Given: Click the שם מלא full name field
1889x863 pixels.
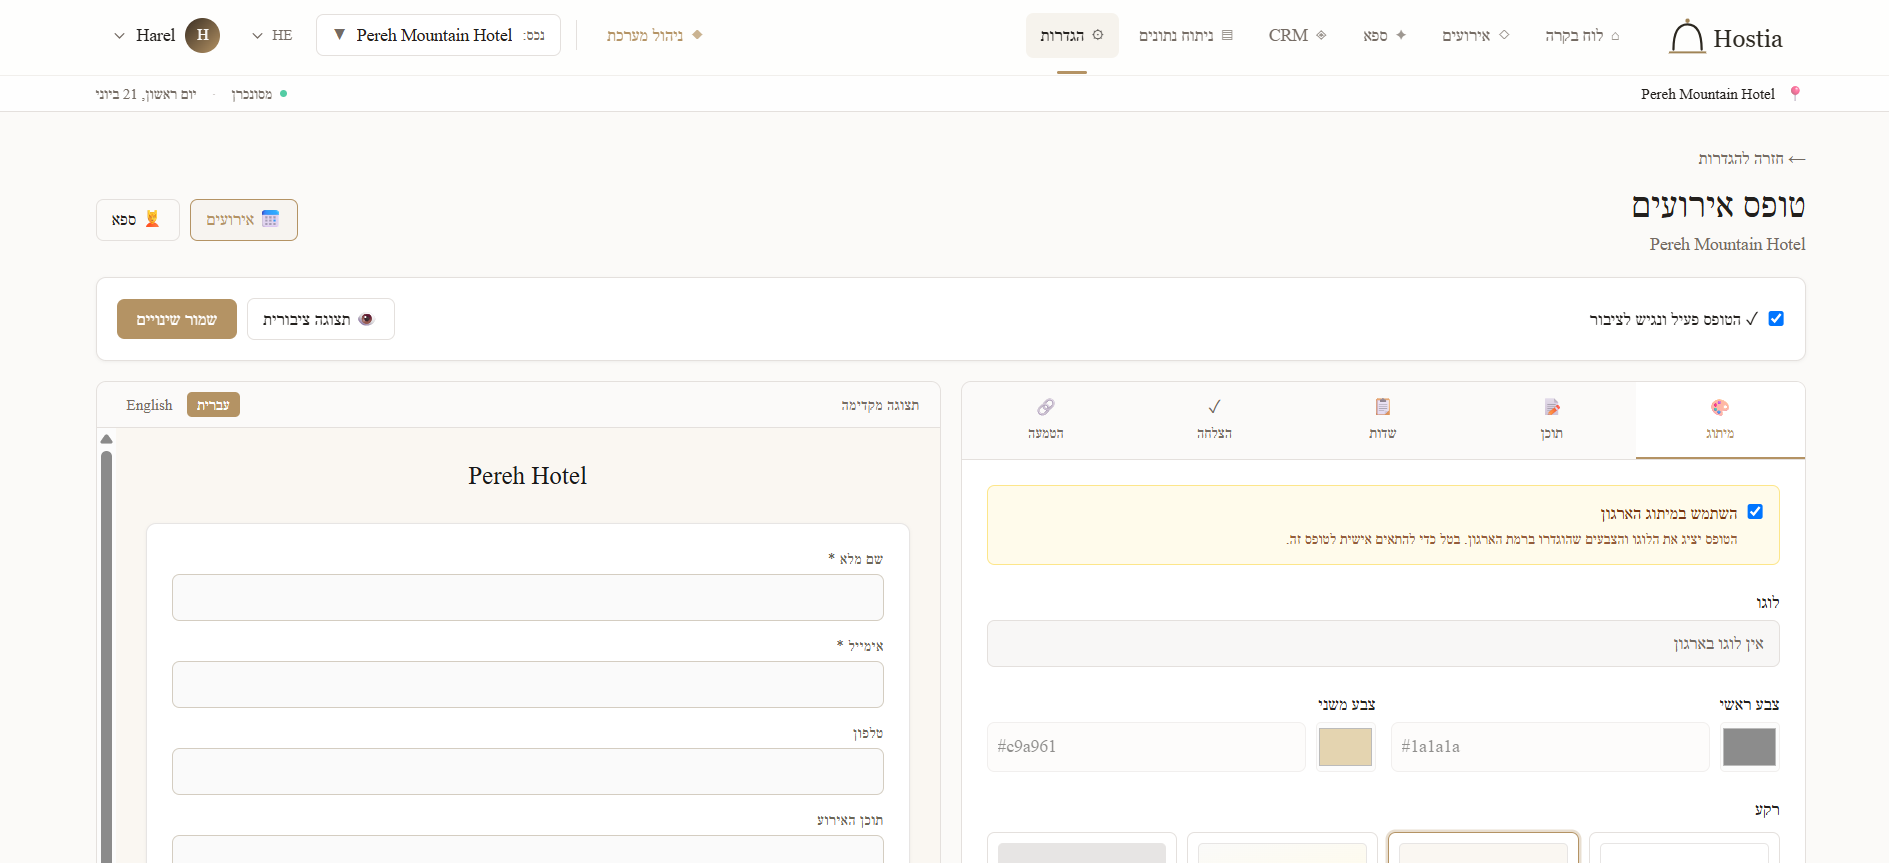Looking at the screenshot, I should click(x=528, y=597).
